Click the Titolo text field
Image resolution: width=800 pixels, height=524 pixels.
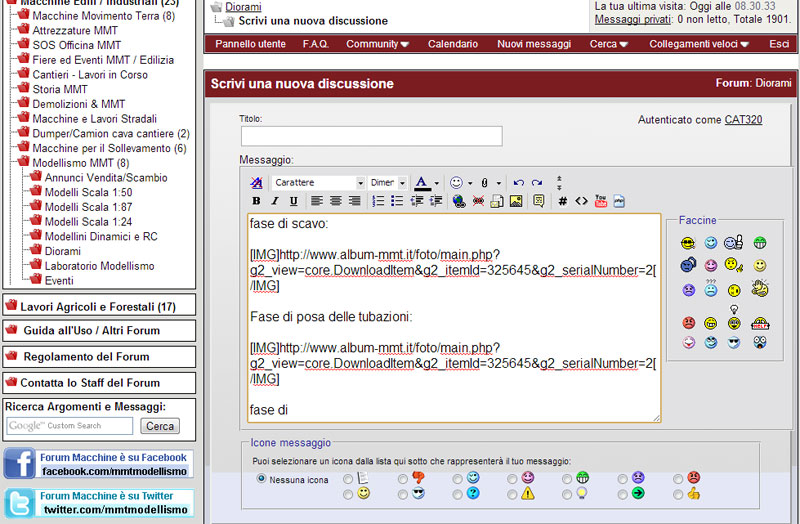click(x=371, y=136)
